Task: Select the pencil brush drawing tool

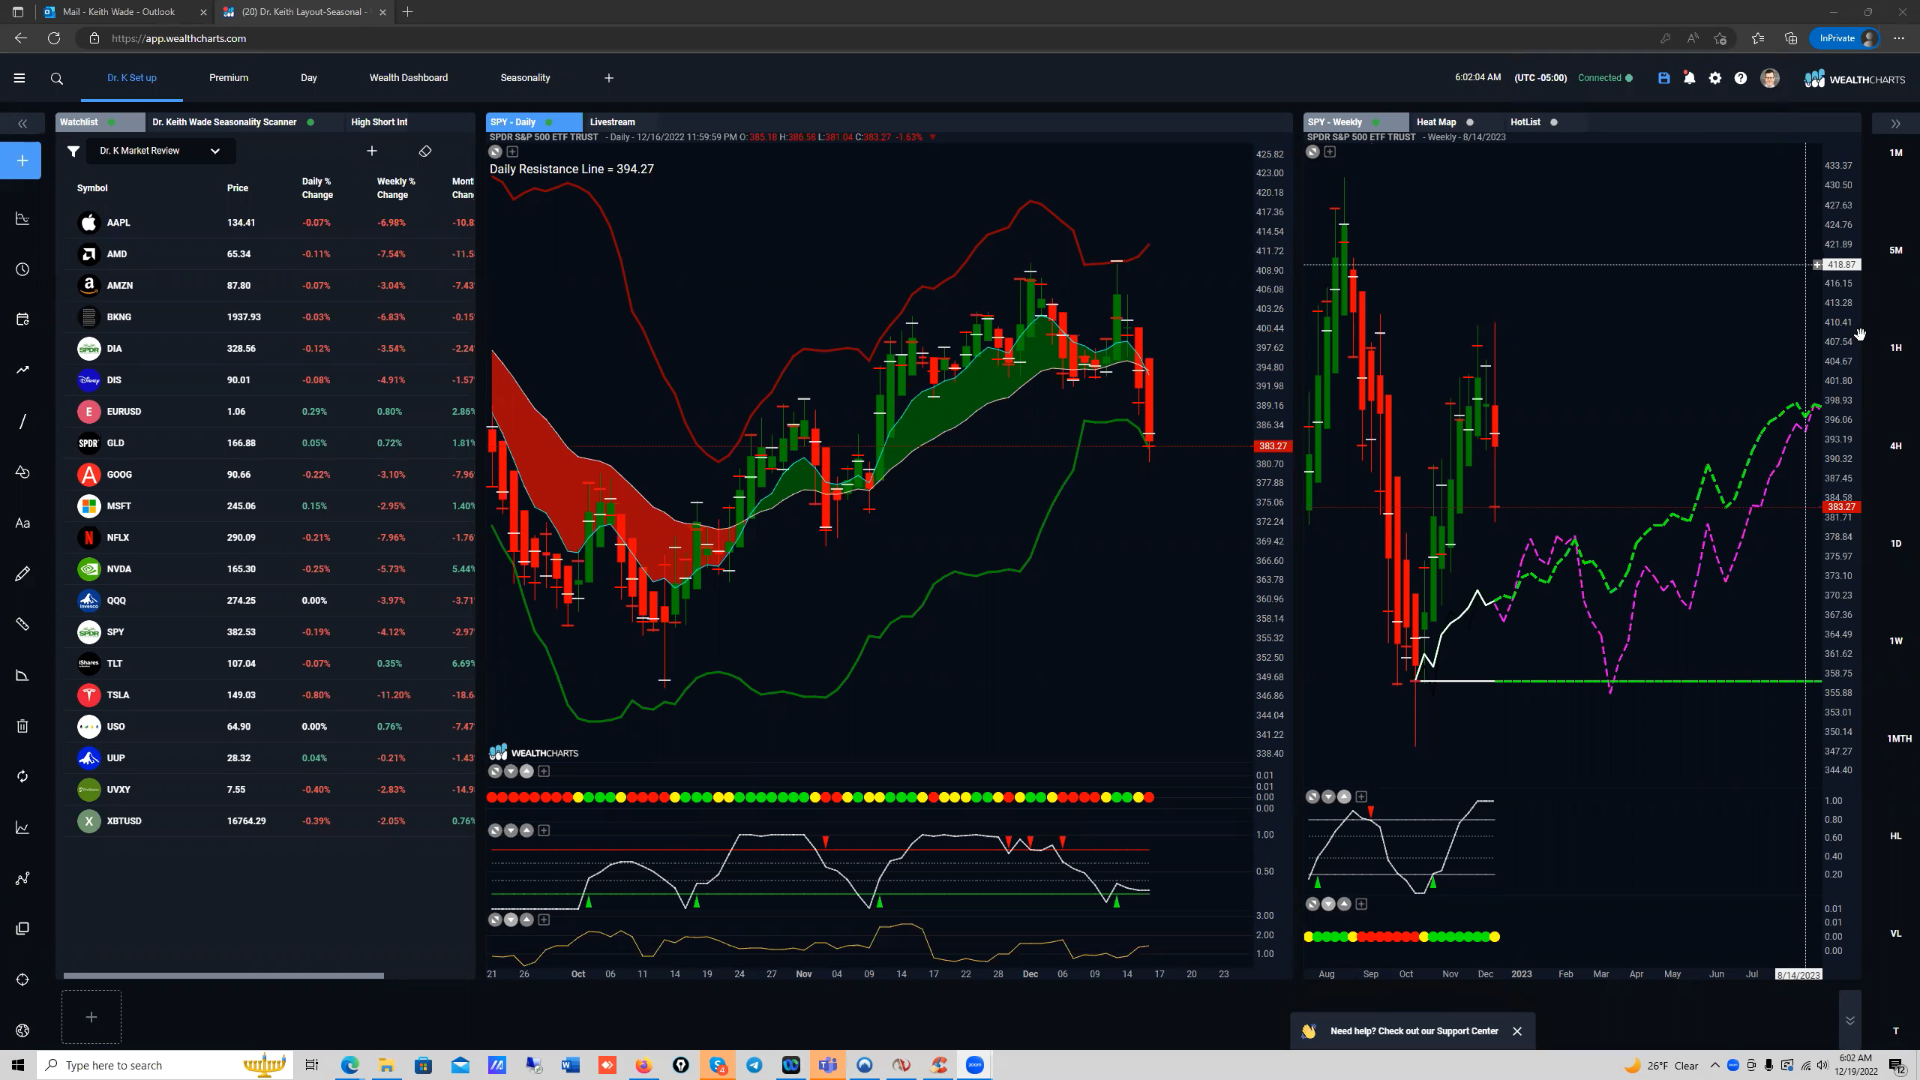Action: (22, 574)
